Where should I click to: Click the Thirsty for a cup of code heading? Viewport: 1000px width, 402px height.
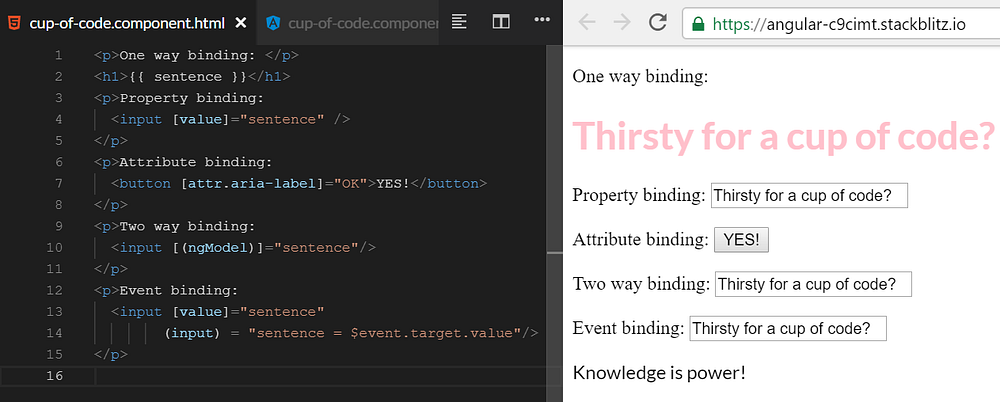[x=784, y=136]
